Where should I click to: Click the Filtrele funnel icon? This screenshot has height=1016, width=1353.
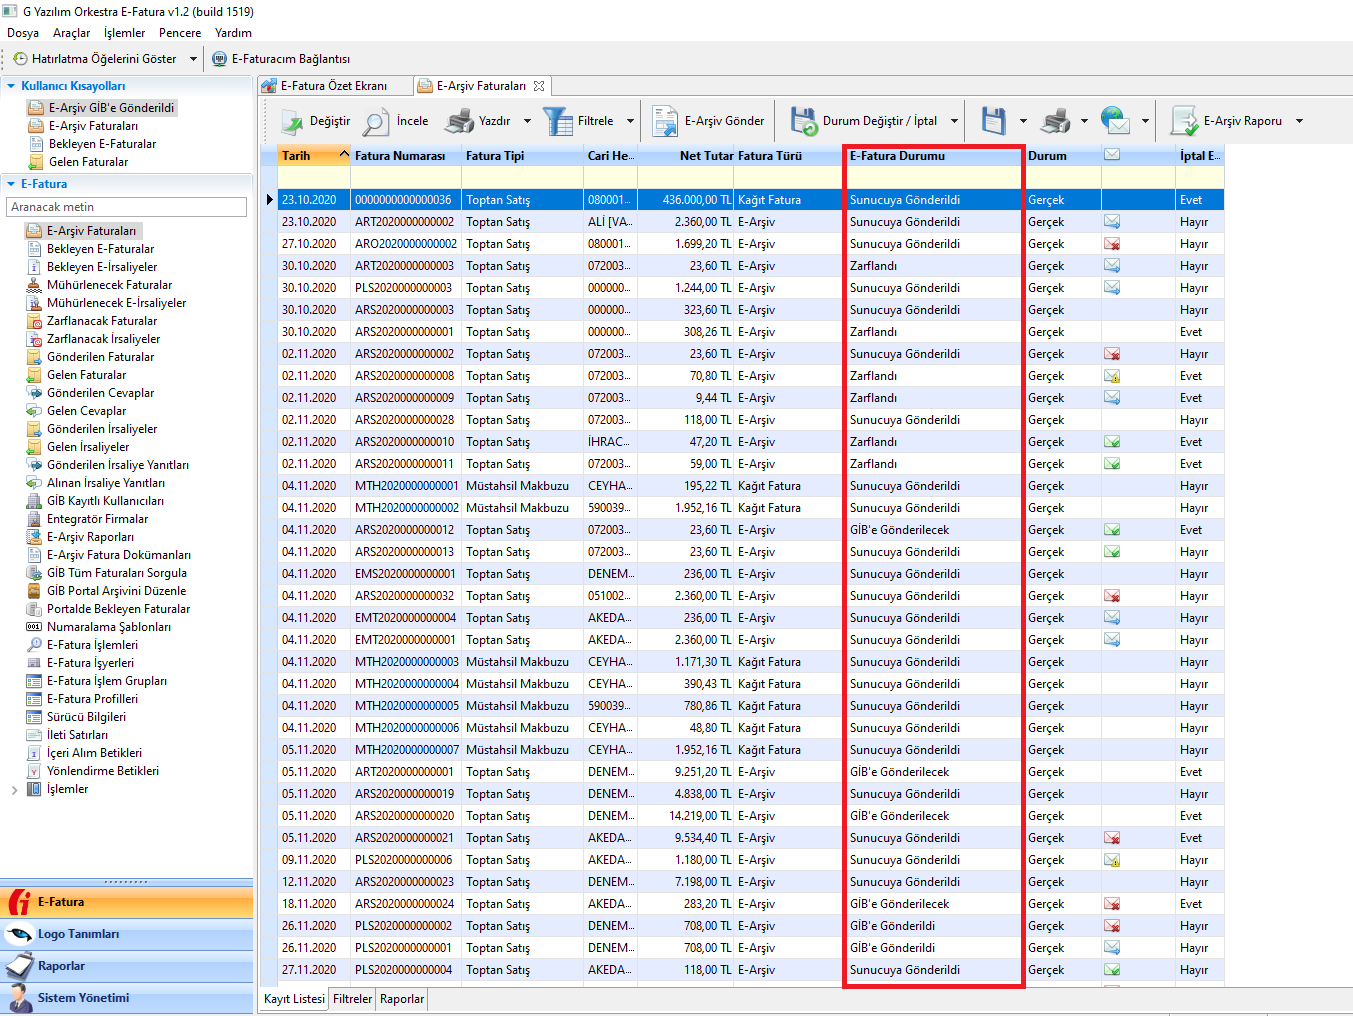pyautogui.click(x=557, y=122)
